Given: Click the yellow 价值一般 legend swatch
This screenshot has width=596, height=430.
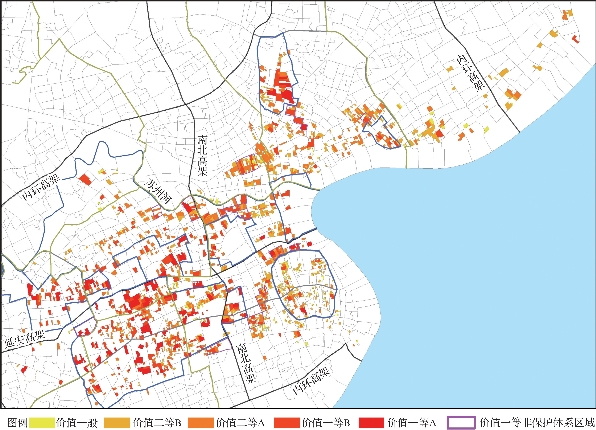Looking at the screenshot, I should (x=41, y=422).
